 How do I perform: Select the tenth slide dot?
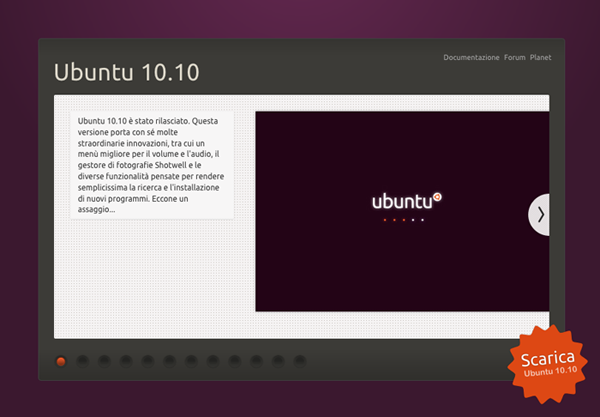[256, 361]
